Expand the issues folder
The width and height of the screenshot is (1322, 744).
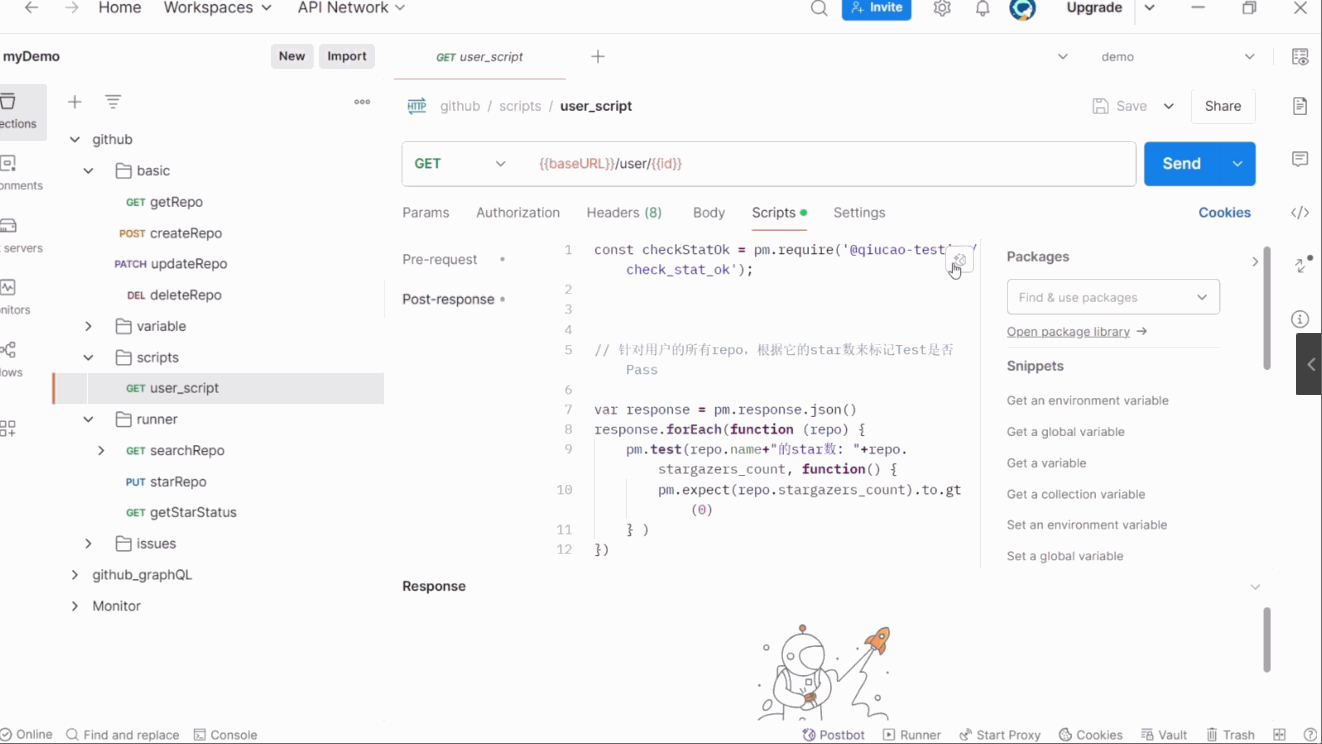click(x=89, y=544)
